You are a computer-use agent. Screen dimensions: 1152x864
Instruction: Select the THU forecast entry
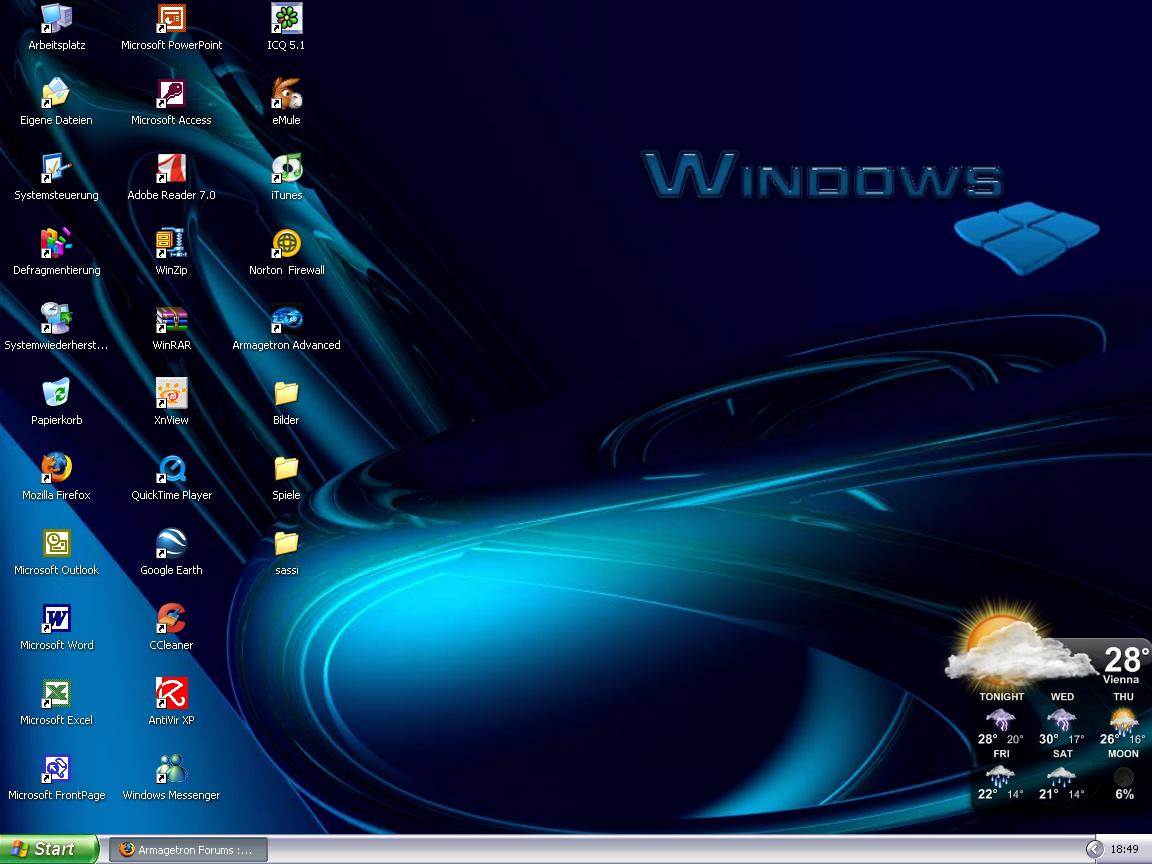point(1123,719)
